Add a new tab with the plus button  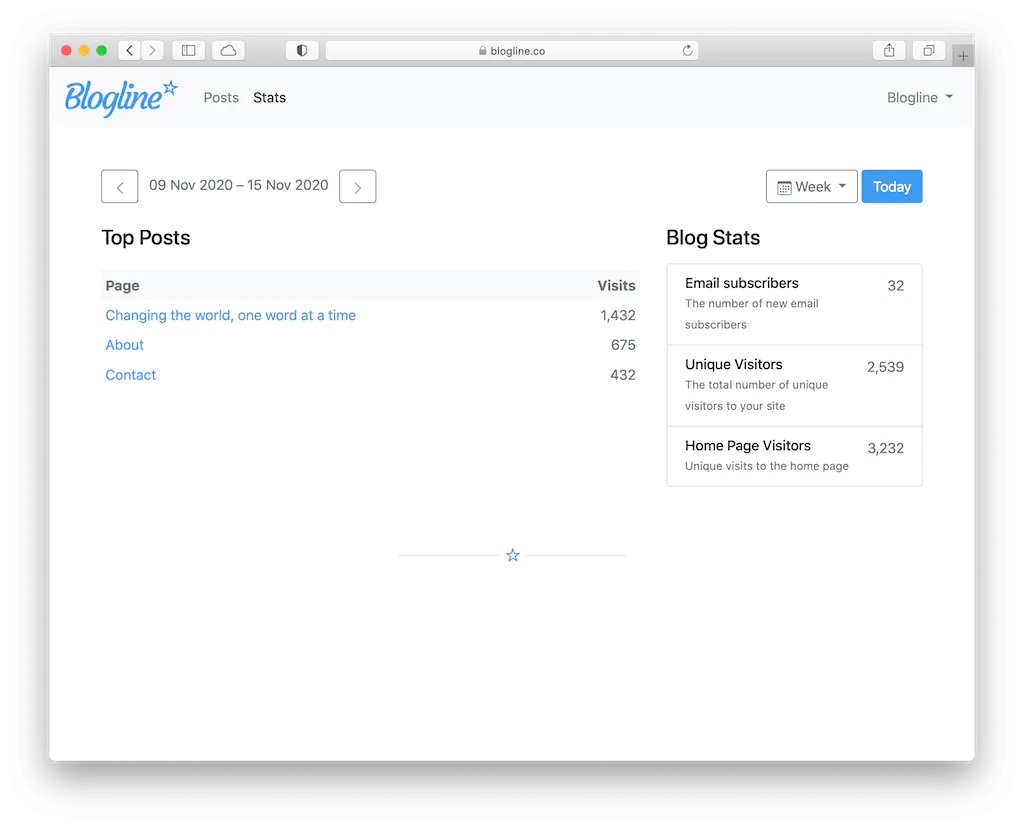click(x=963, y=56)
